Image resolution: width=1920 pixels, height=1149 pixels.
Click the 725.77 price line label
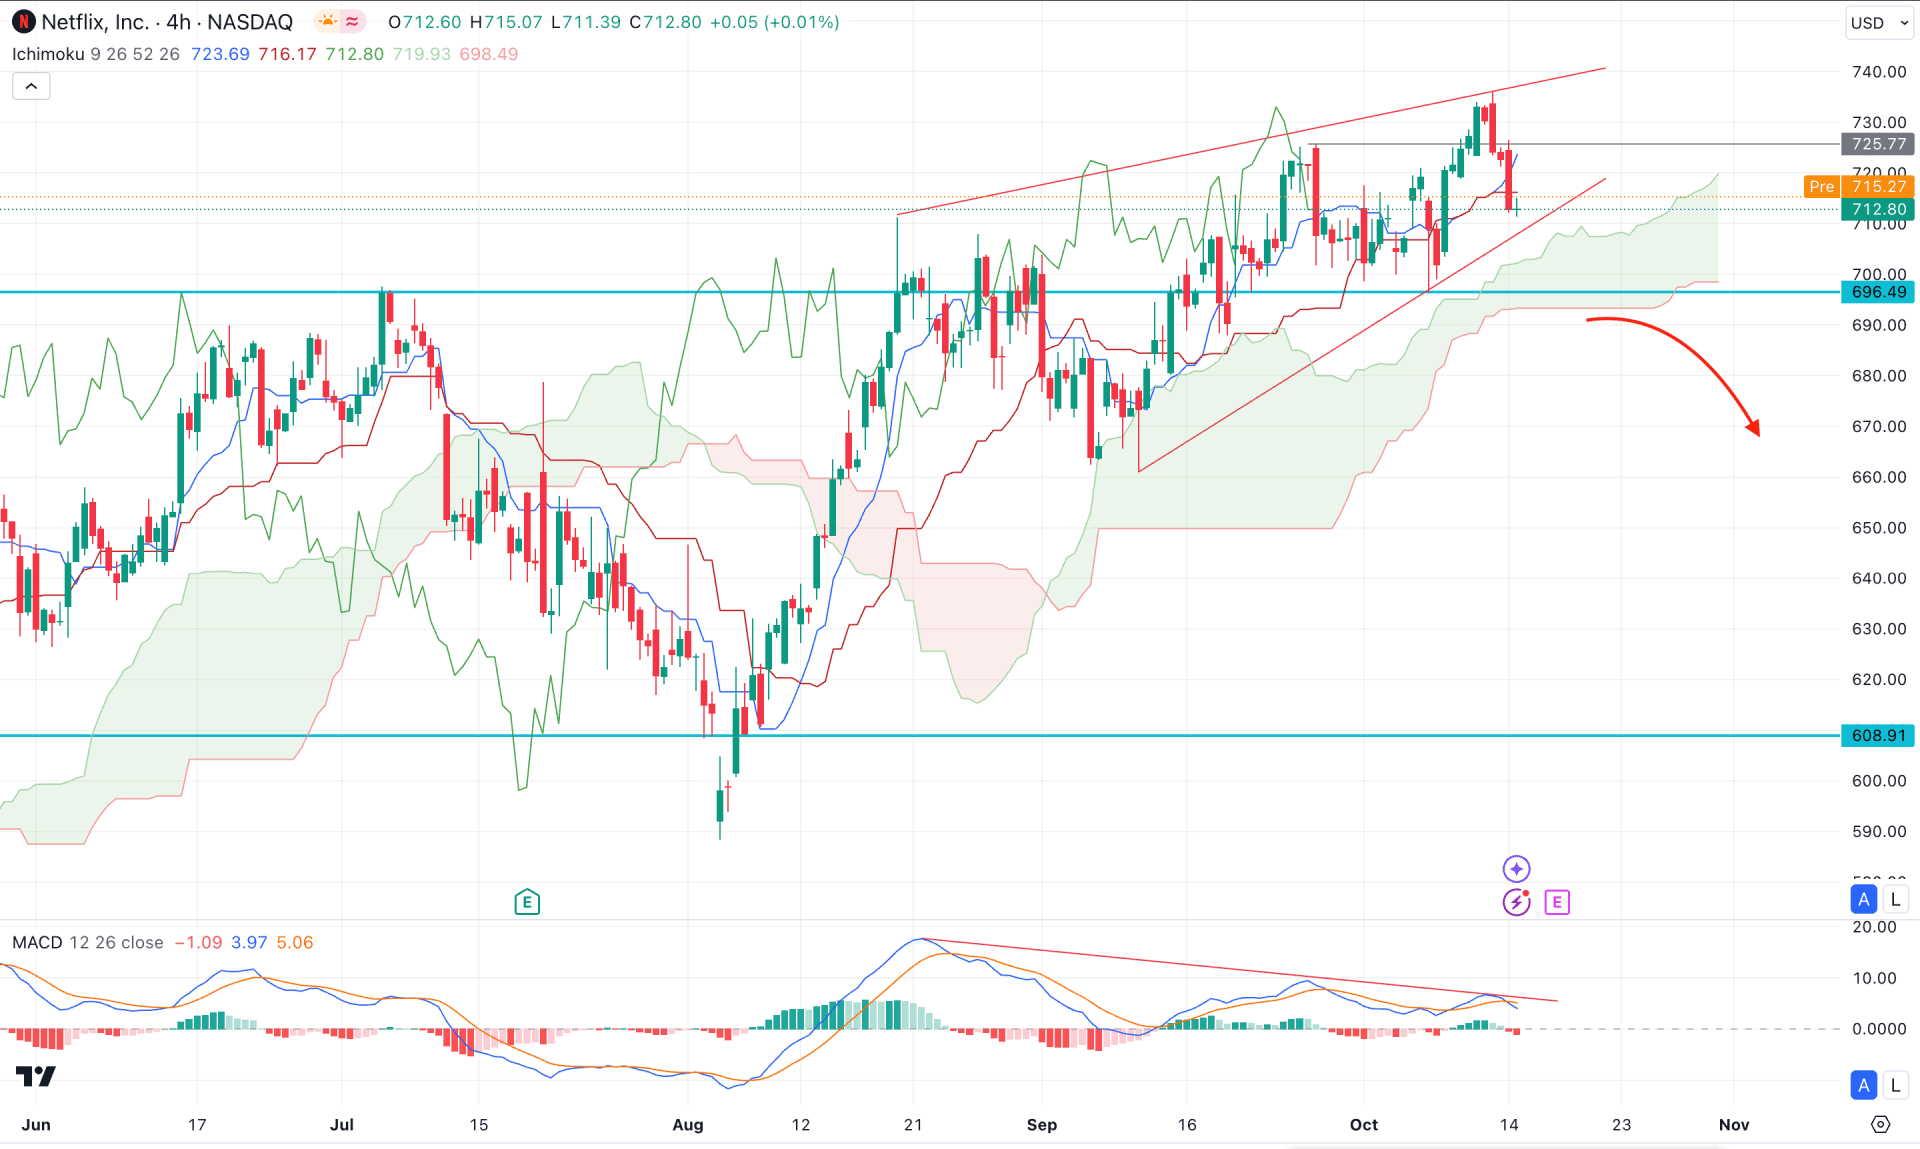(1878, 144)
